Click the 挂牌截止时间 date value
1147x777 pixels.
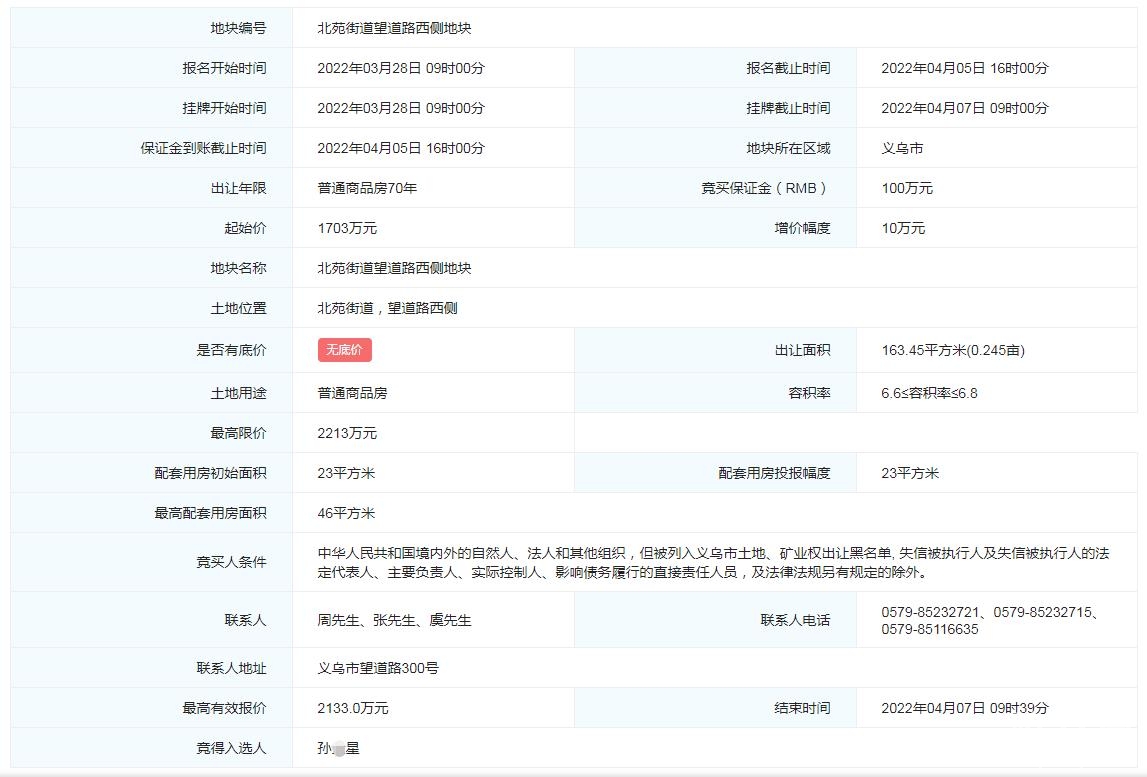click(x=964, y=108)
